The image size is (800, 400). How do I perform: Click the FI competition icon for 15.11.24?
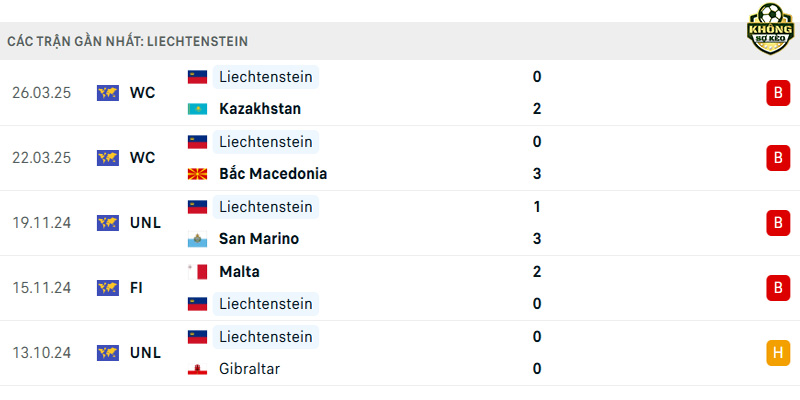click(x=108, y=288)
